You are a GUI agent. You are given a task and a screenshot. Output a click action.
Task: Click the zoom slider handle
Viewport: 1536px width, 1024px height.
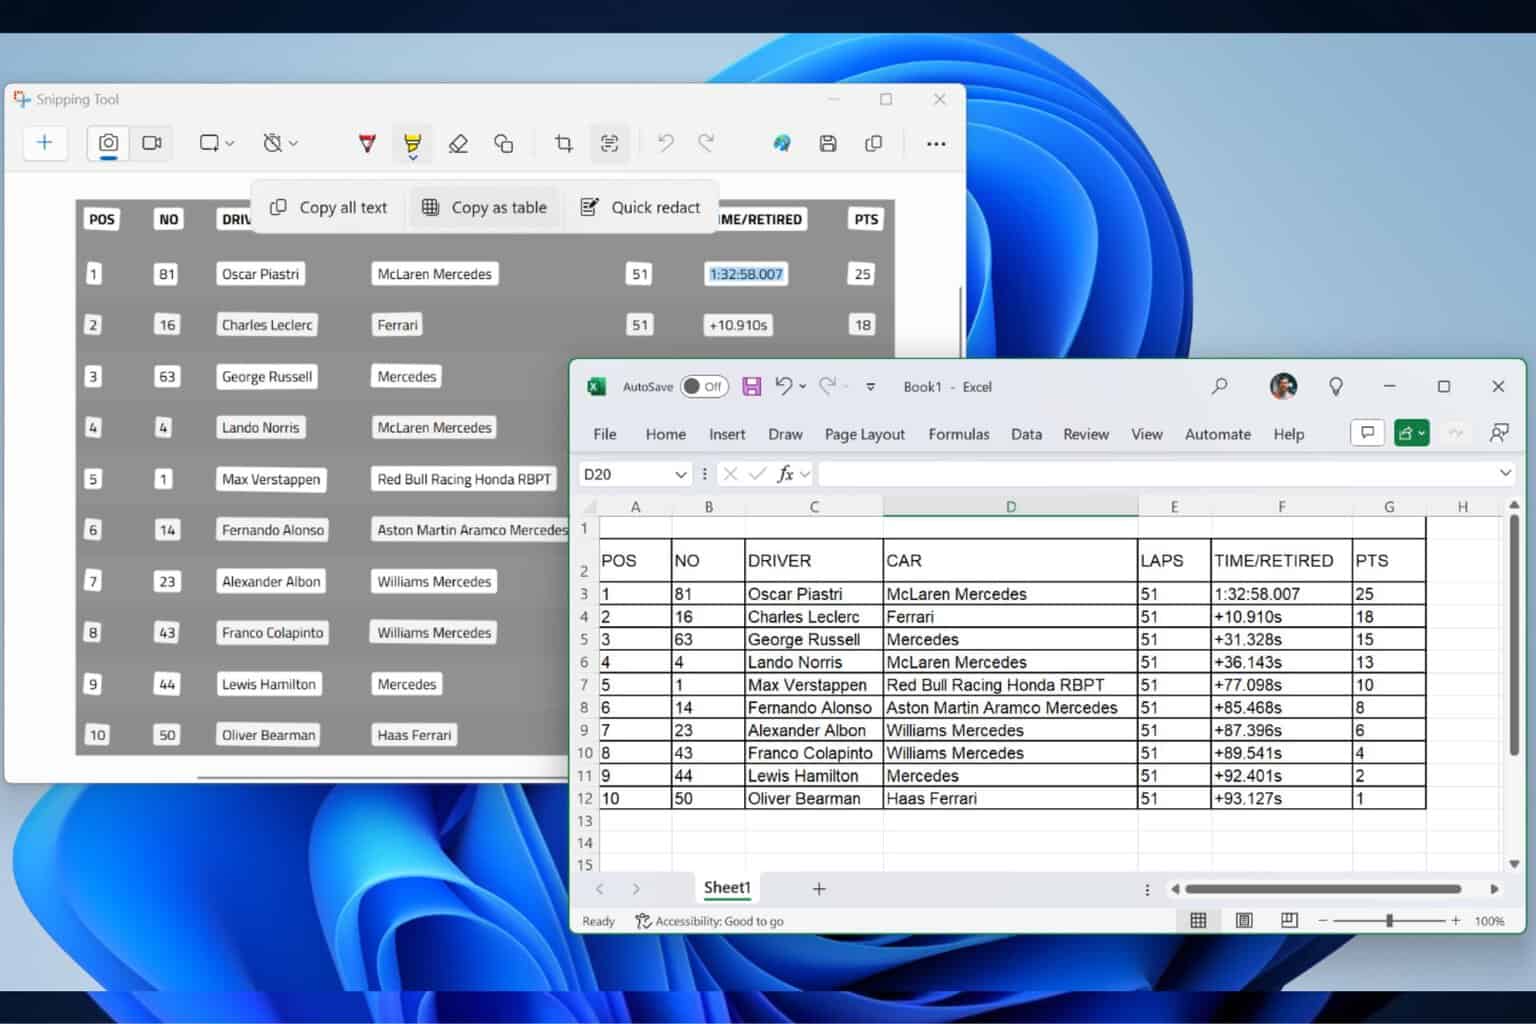[x=1389, y=920]
